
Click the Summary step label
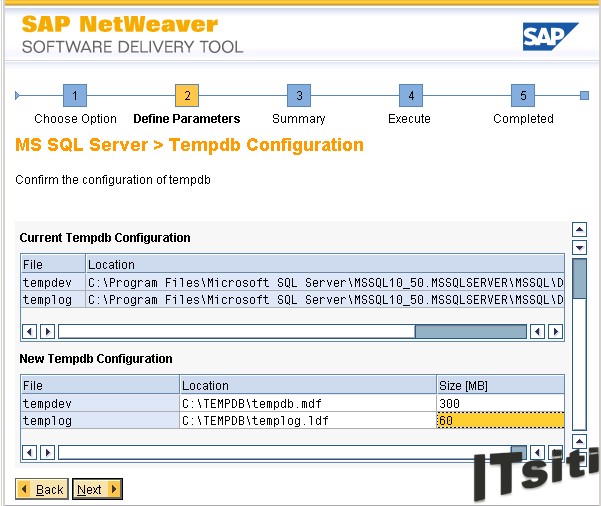pyautogui.click(x=299, y=119)
